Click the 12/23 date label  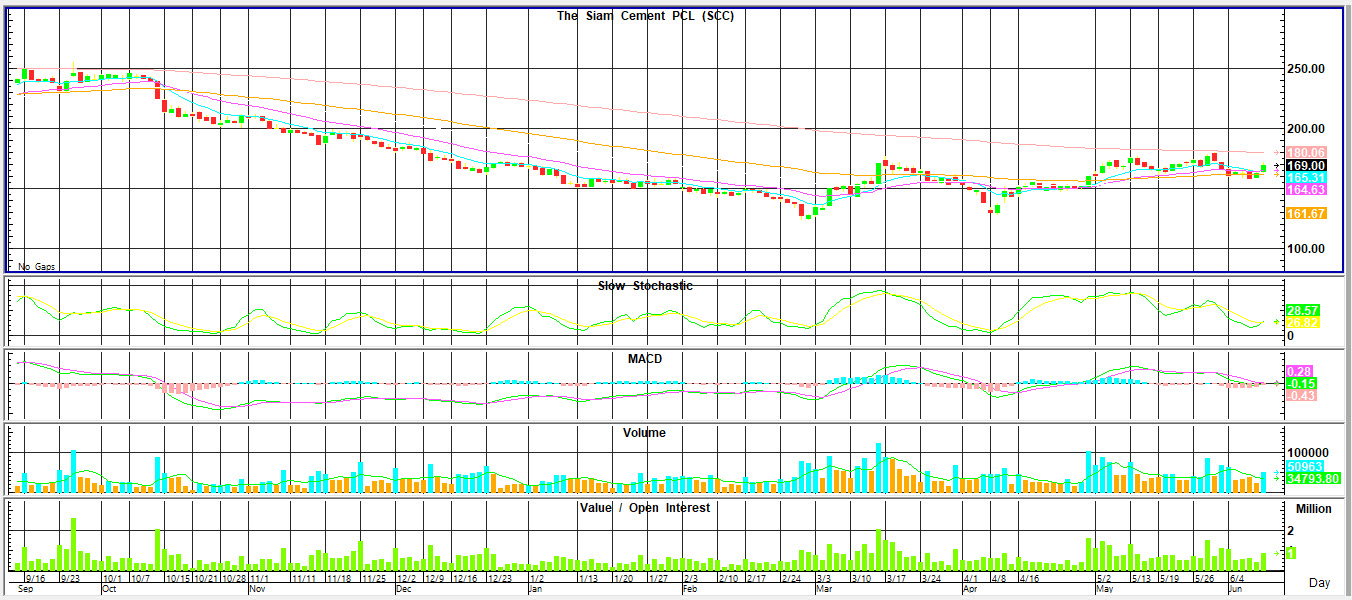(500, 578)
